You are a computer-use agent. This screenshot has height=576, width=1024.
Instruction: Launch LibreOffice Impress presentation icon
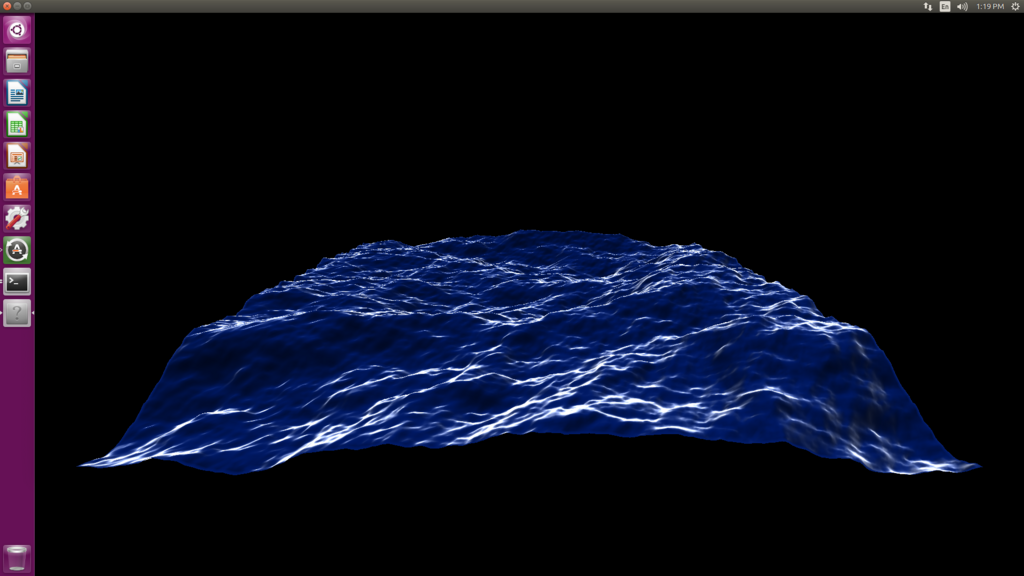point(17,155)
